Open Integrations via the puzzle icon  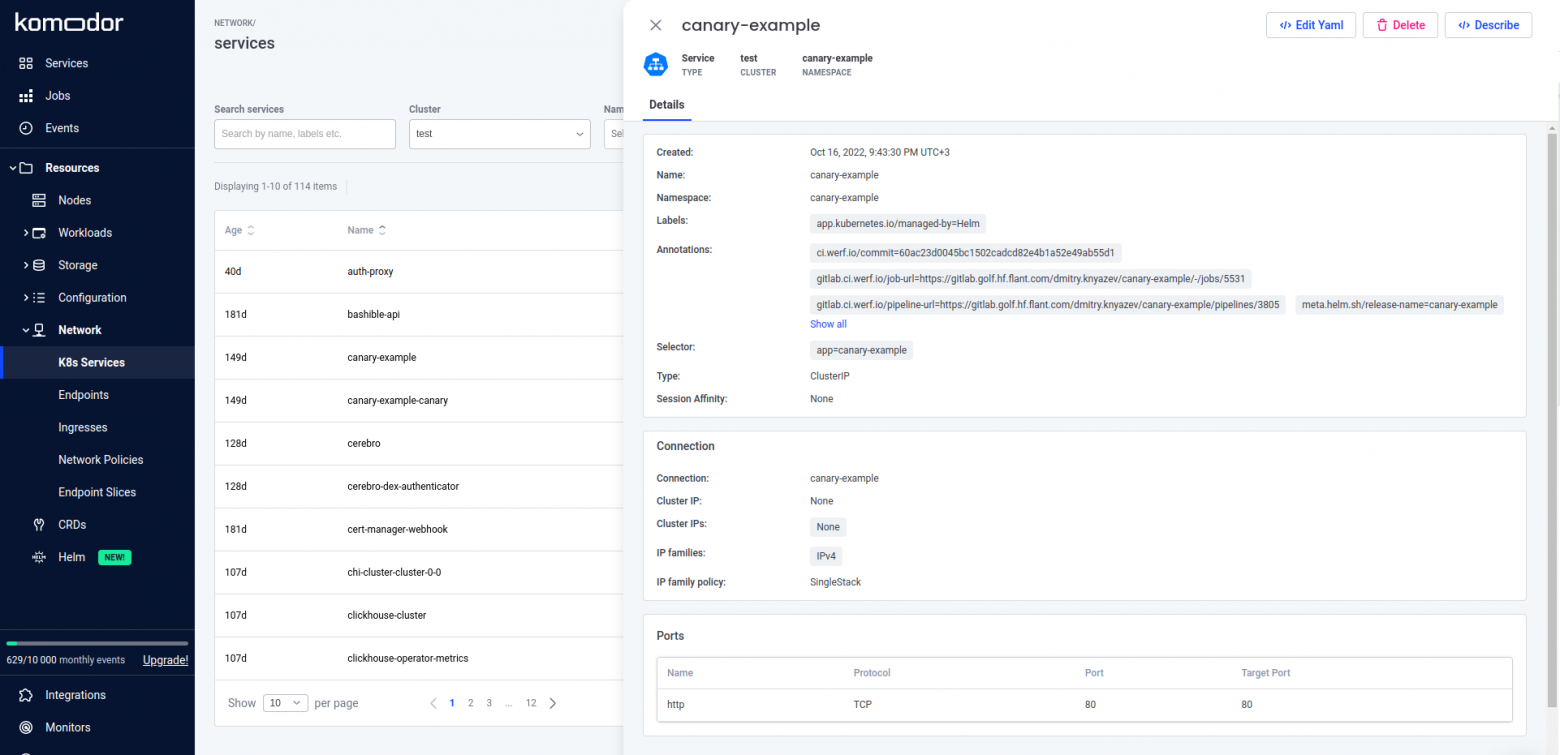point(26,695)
